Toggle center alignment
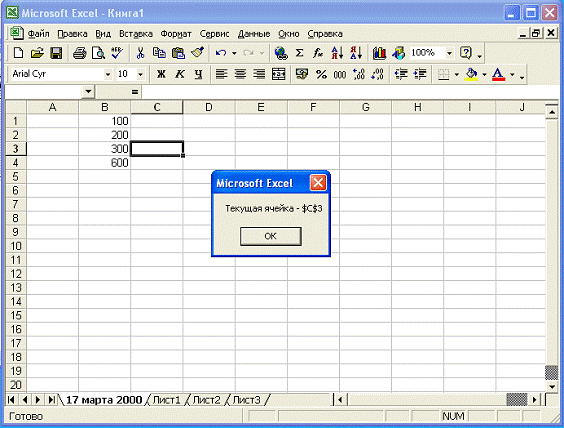Viewport: 564px width, 428px height. tap(240, 74)
